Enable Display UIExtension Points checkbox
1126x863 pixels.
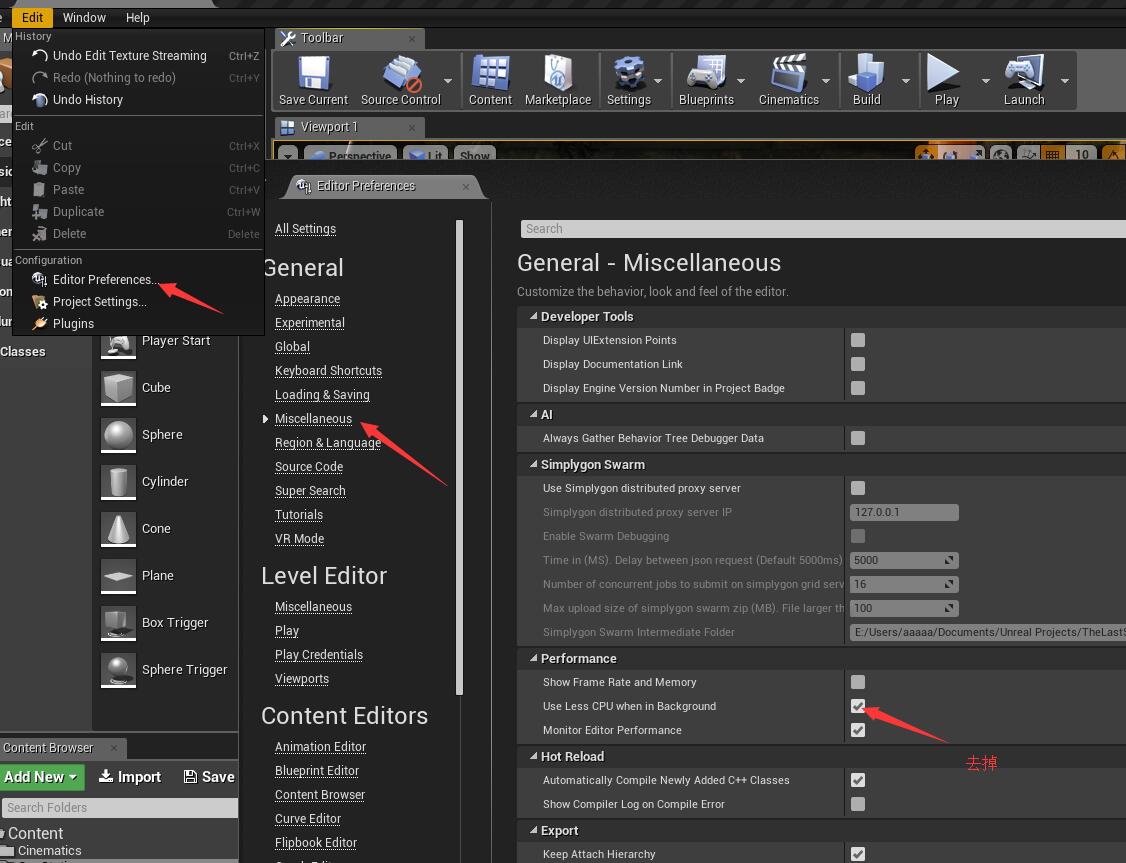pyautogui.click(x=857, y=340)
